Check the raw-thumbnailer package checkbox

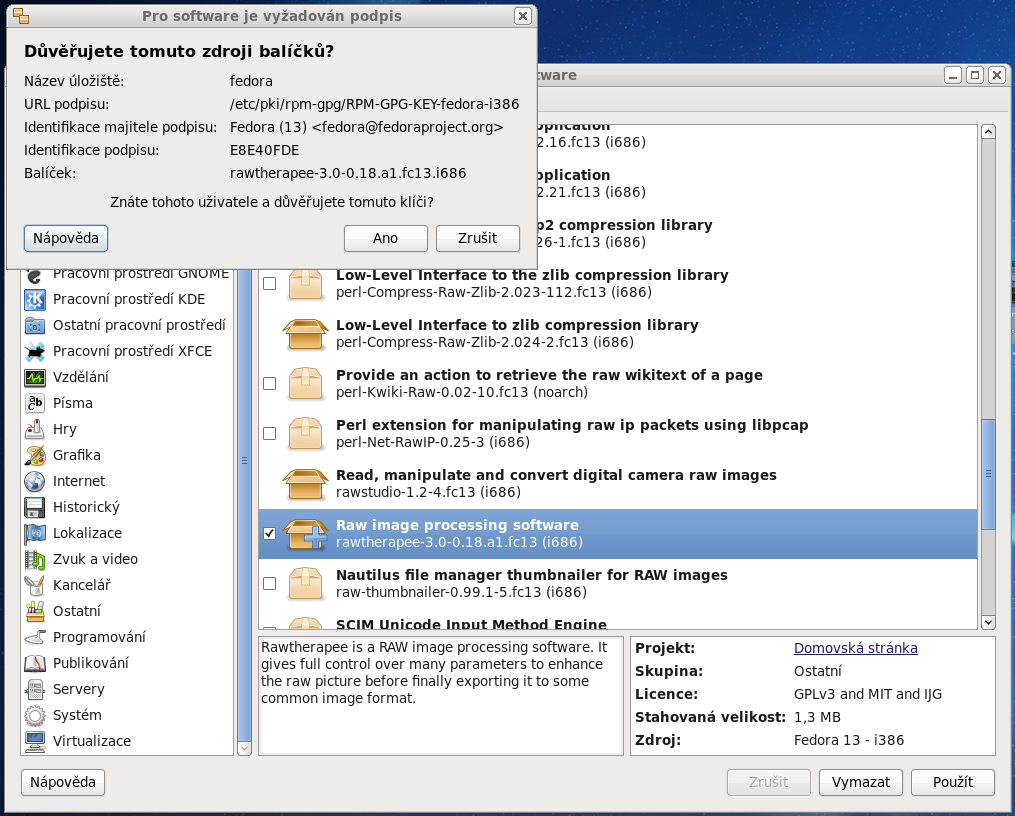pos(270,584)
